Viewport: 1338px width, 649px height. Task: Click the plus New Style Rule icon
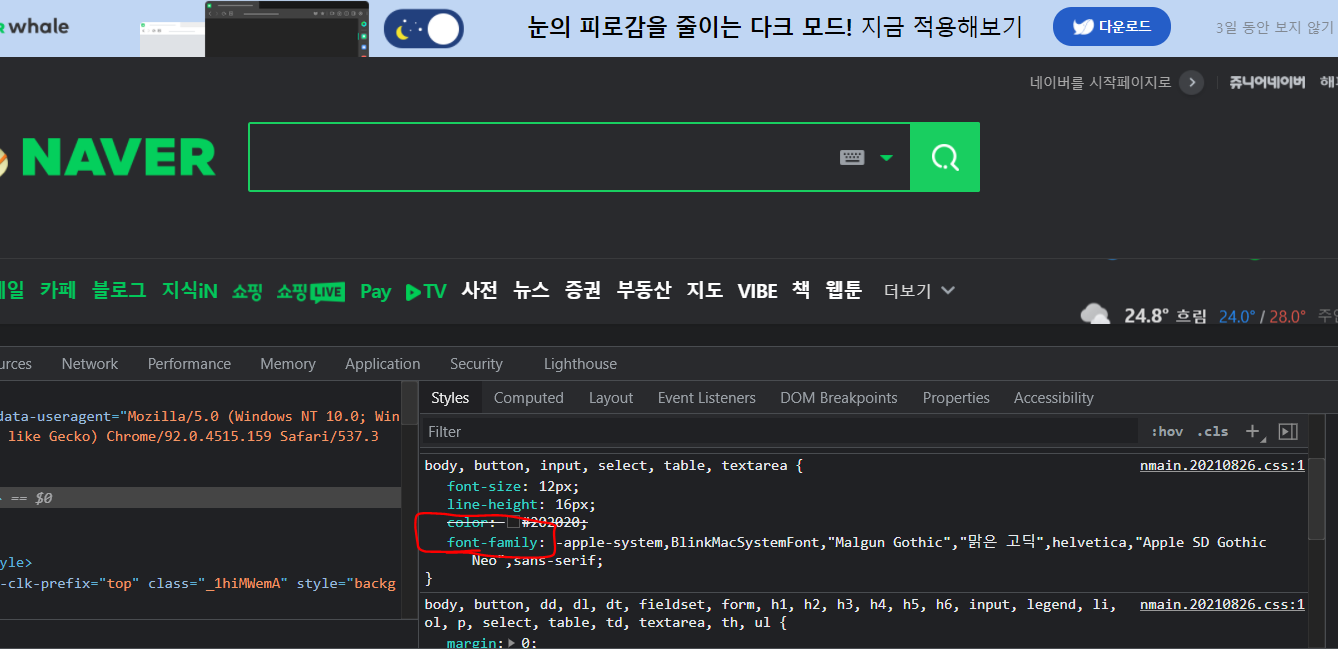(x=1253, y=431)
